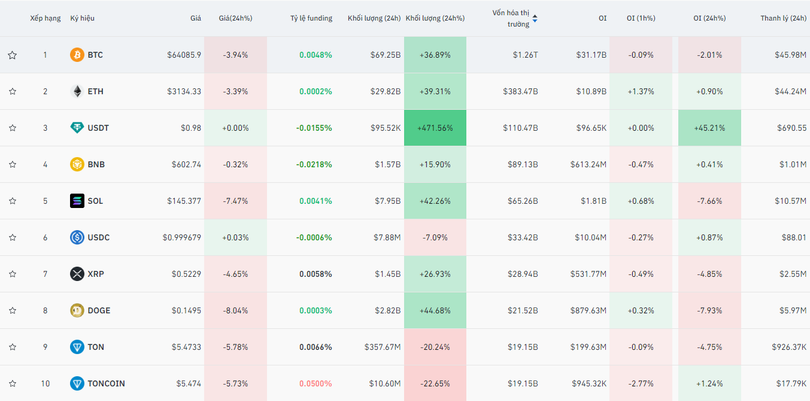Click the Dogecoin (DOGE) icon
Screen dimensions: 810x401
tap(77, 310)
